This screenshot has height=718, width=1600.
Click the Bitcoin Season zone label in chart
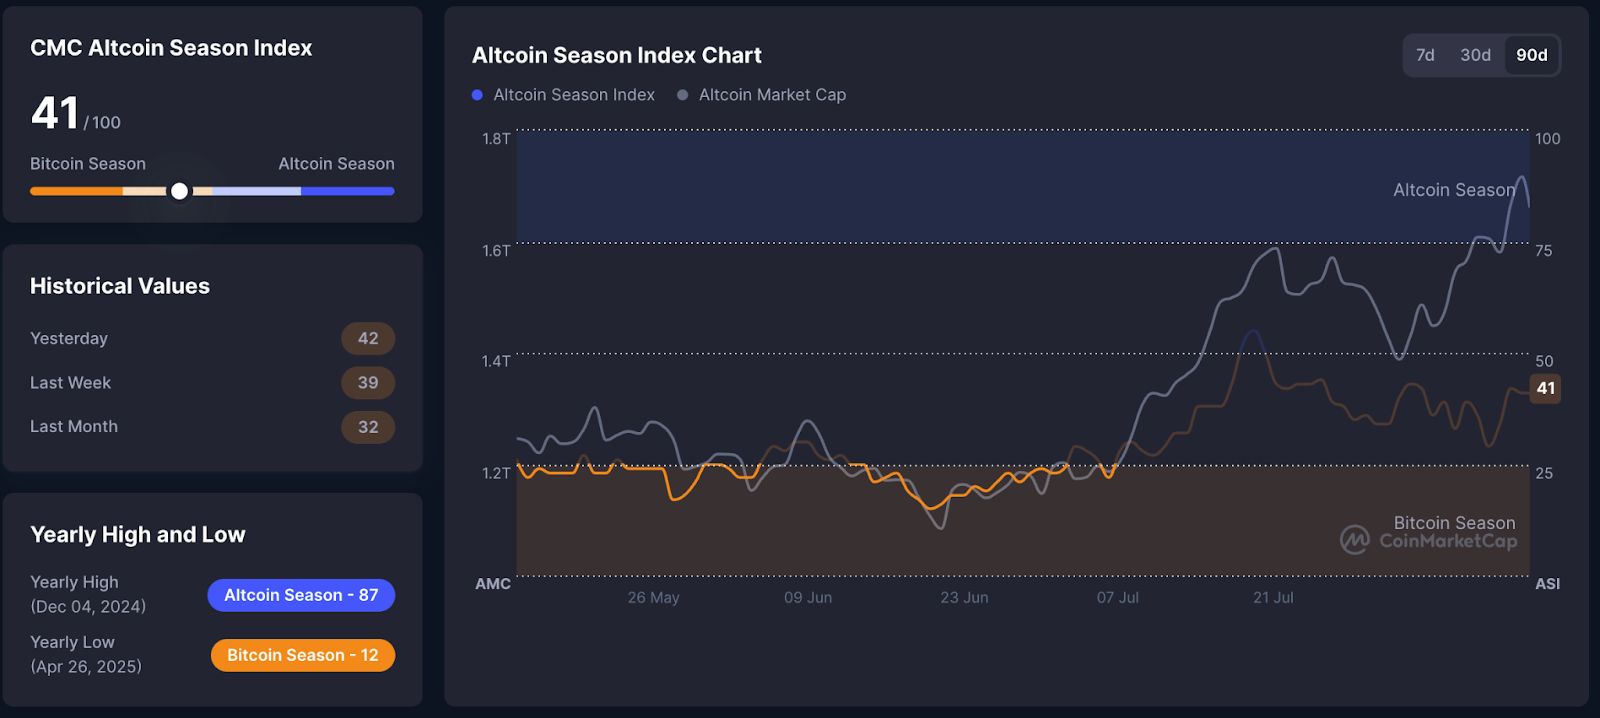click(1454, 523)
